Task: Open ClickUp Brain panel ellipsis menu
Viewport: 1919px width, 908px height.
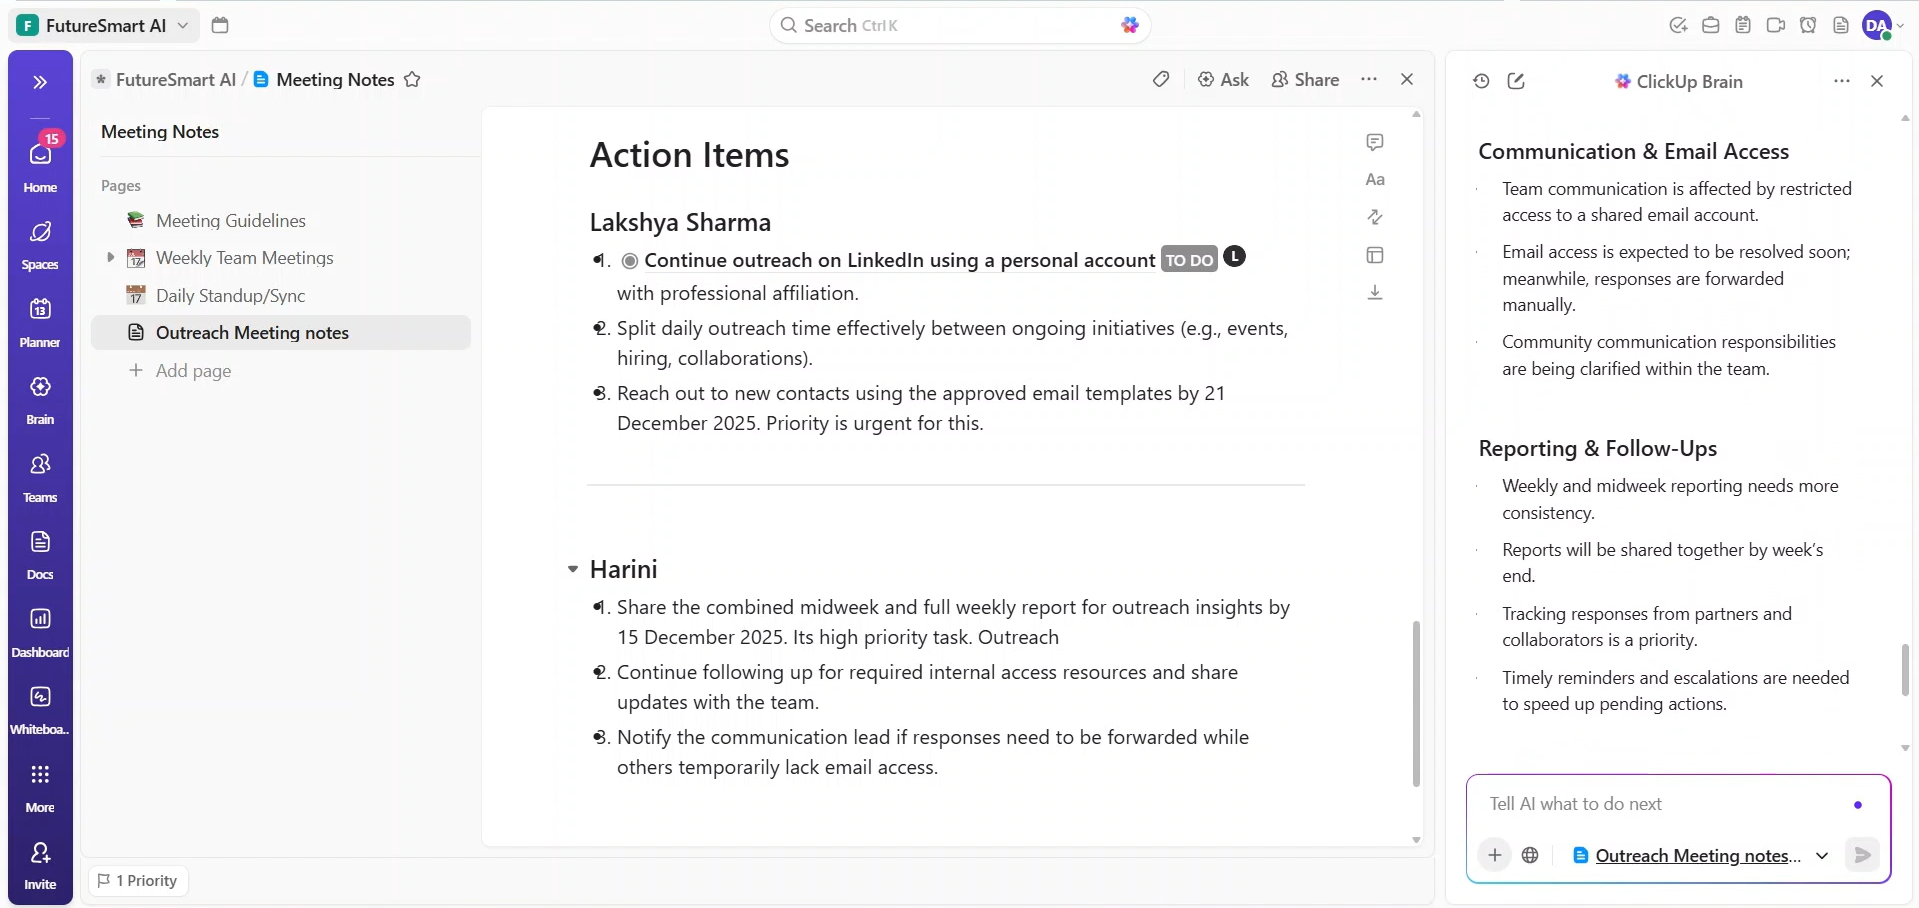Action: [x=1842, y=81]
